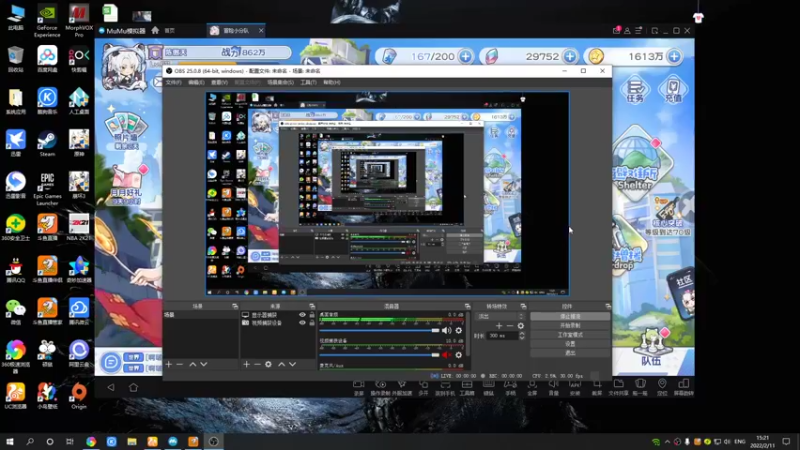Click the Stop Streaming button in Controls
Screen dimensions: 800x450
(x=570, y=316)
